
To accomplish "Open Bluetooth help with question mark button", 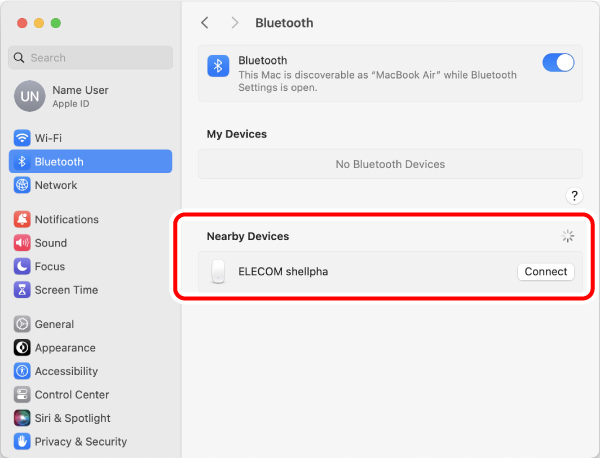I will (574, 196).
